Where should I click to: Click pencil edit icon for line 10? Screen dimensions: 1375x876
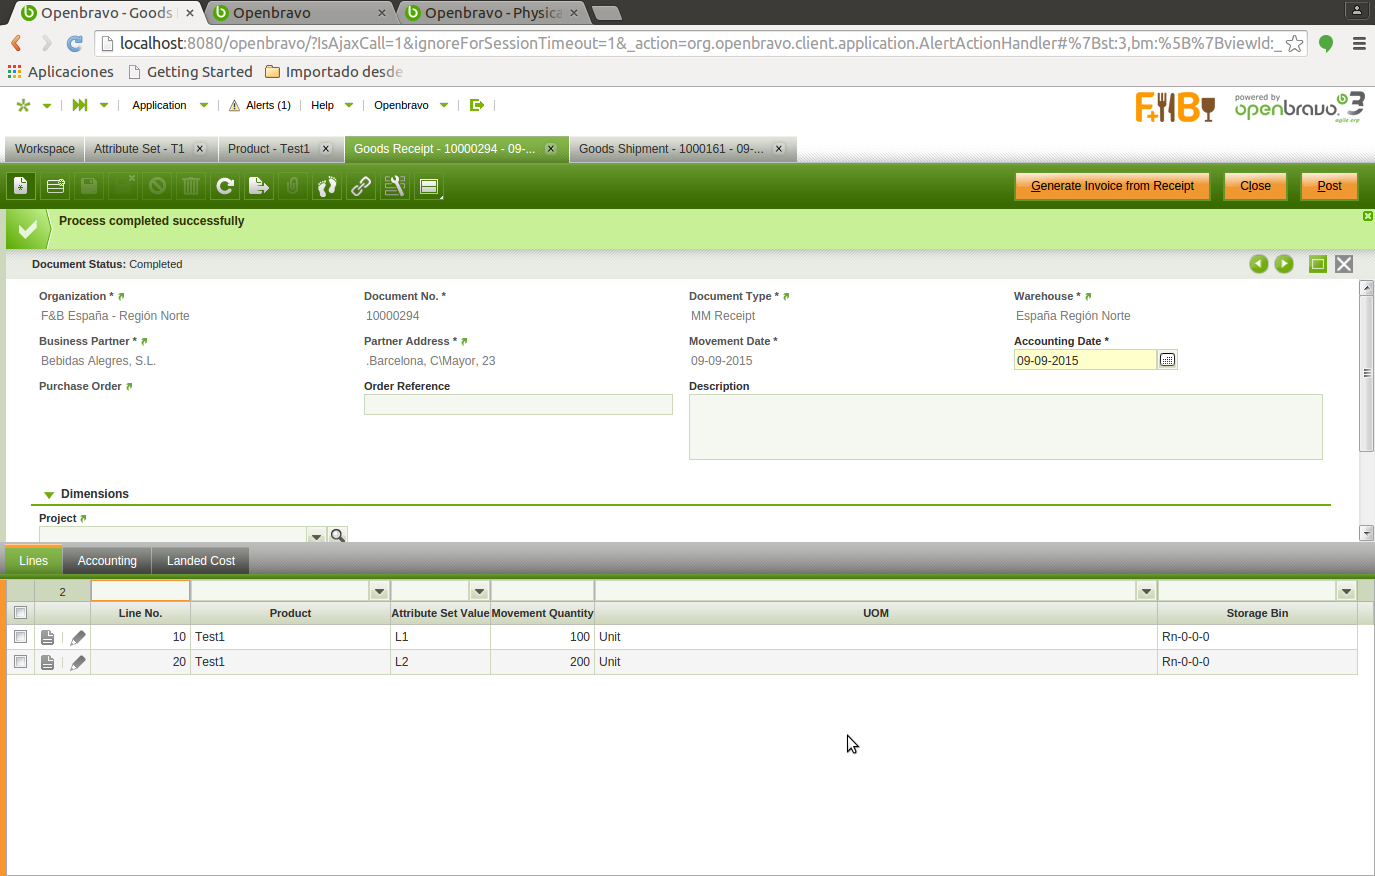tap(78, 637)
